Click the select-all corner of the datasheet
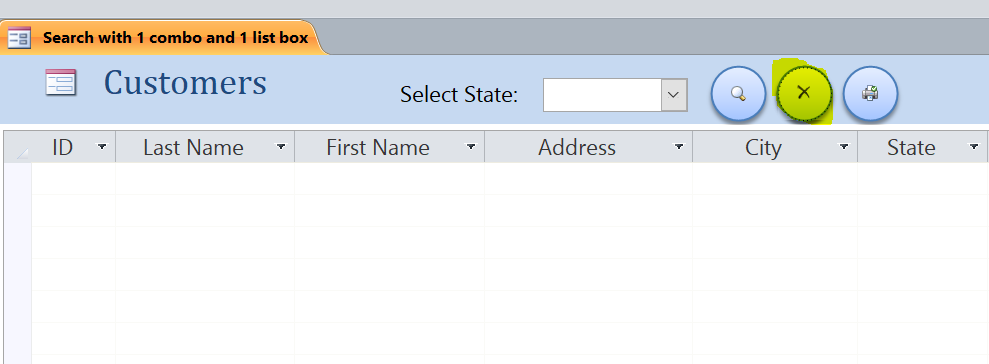 [x=17, y=147]
